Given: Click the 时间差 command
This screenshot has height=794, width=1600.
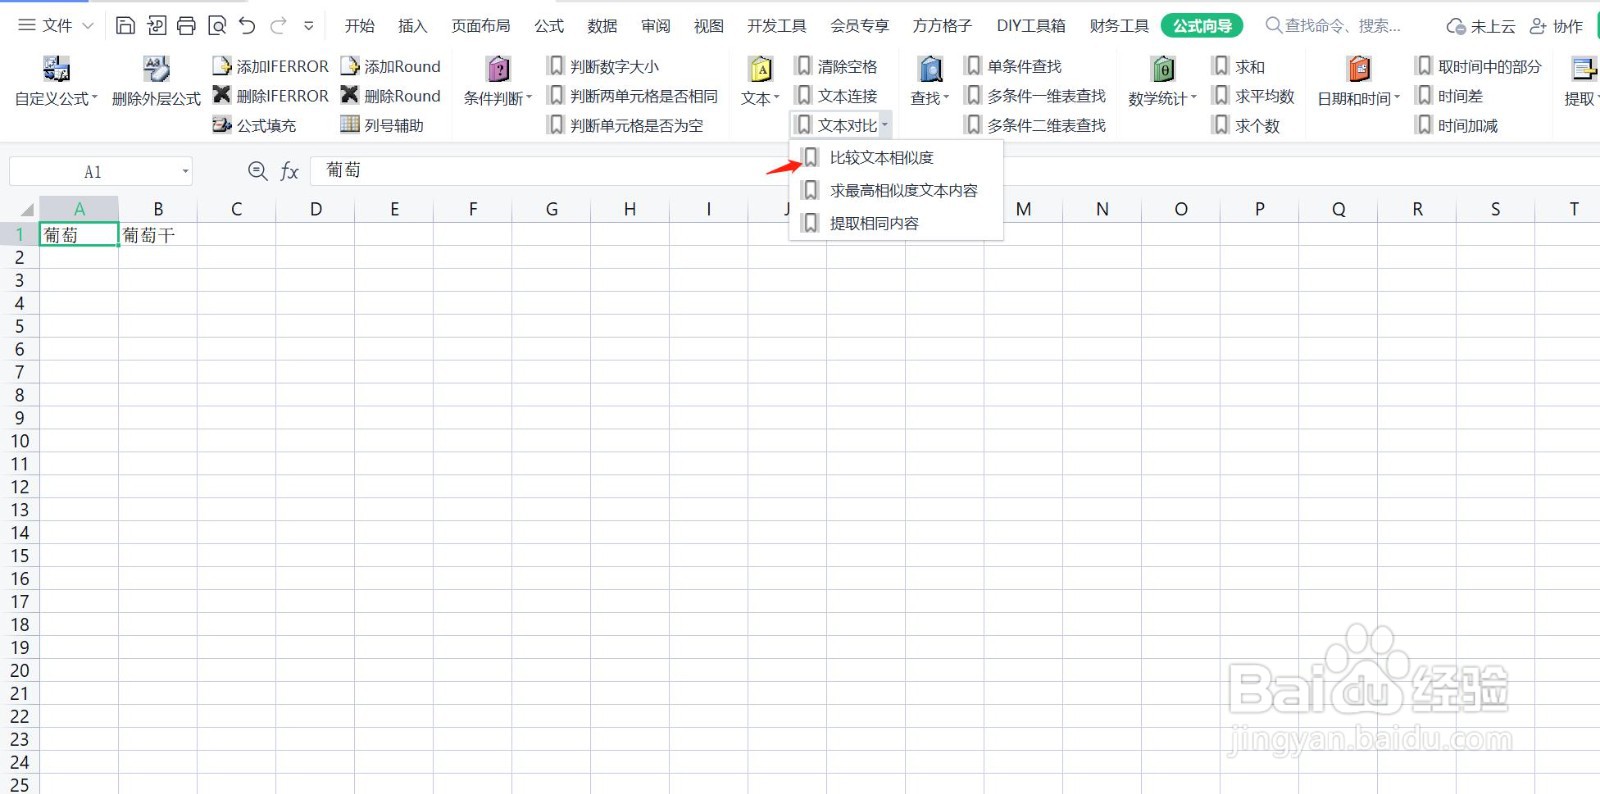Looking at the screenshot, I should [x=1449, y=96].
